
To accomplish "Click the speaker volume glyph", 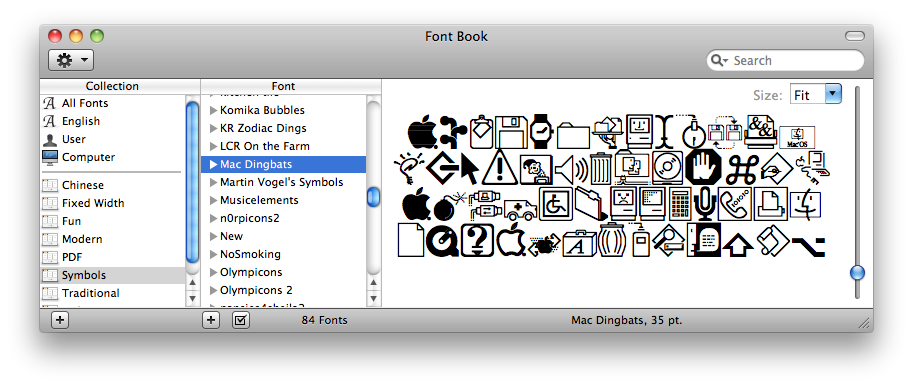I will point(571,169).
